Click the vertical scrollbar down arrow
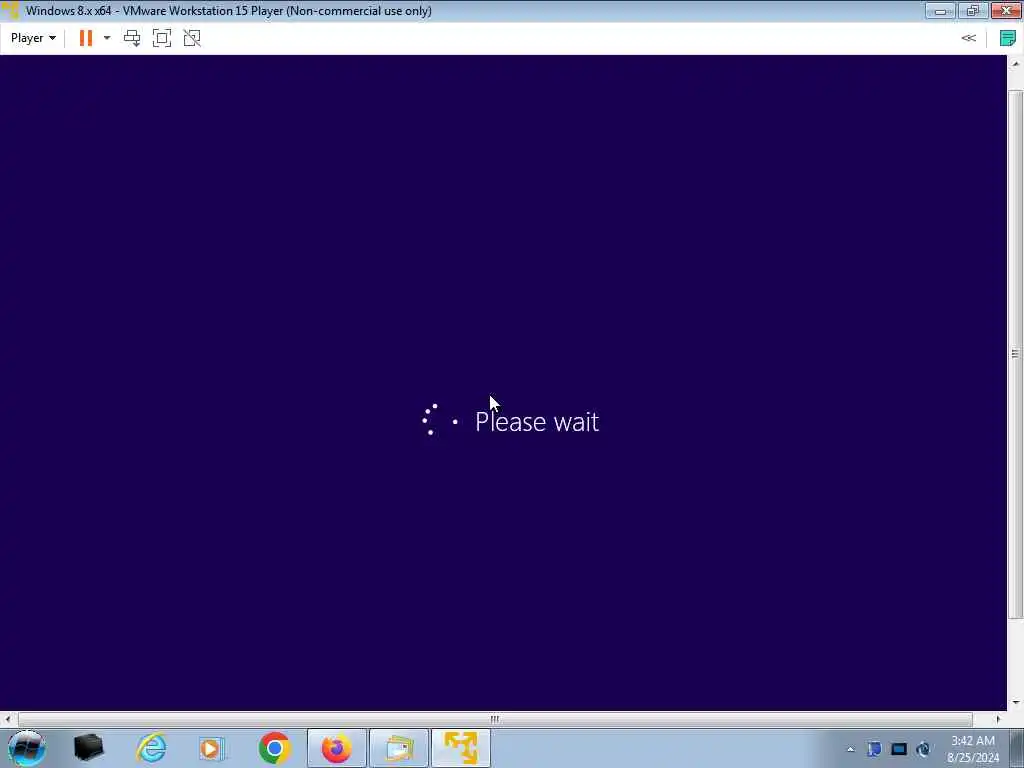The width and height of the screenshot is (1024, 768). click(1016, 703)
